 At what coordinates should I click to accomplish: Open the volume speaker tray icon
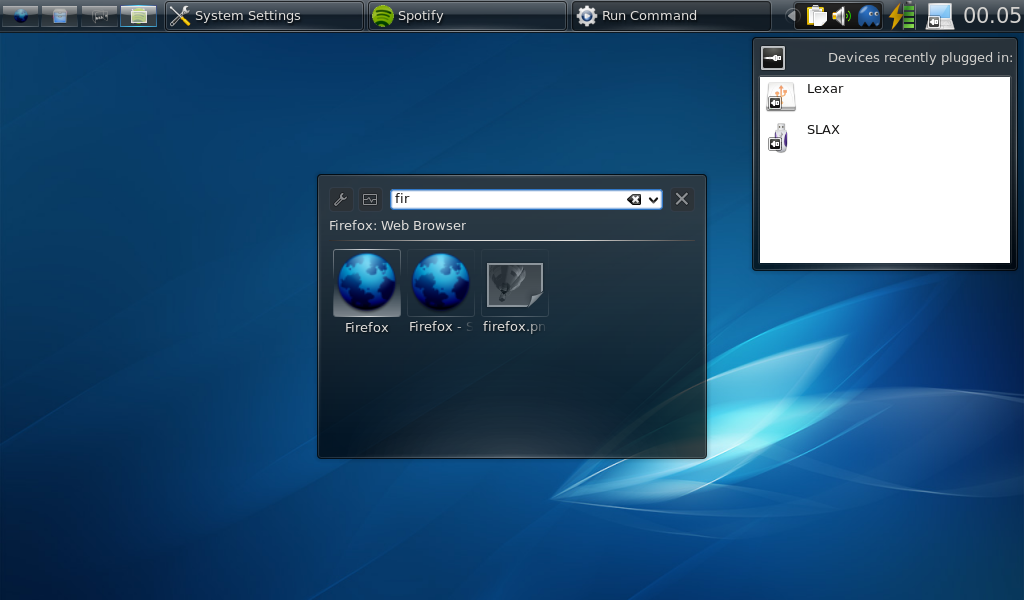[x=842, y=16]
